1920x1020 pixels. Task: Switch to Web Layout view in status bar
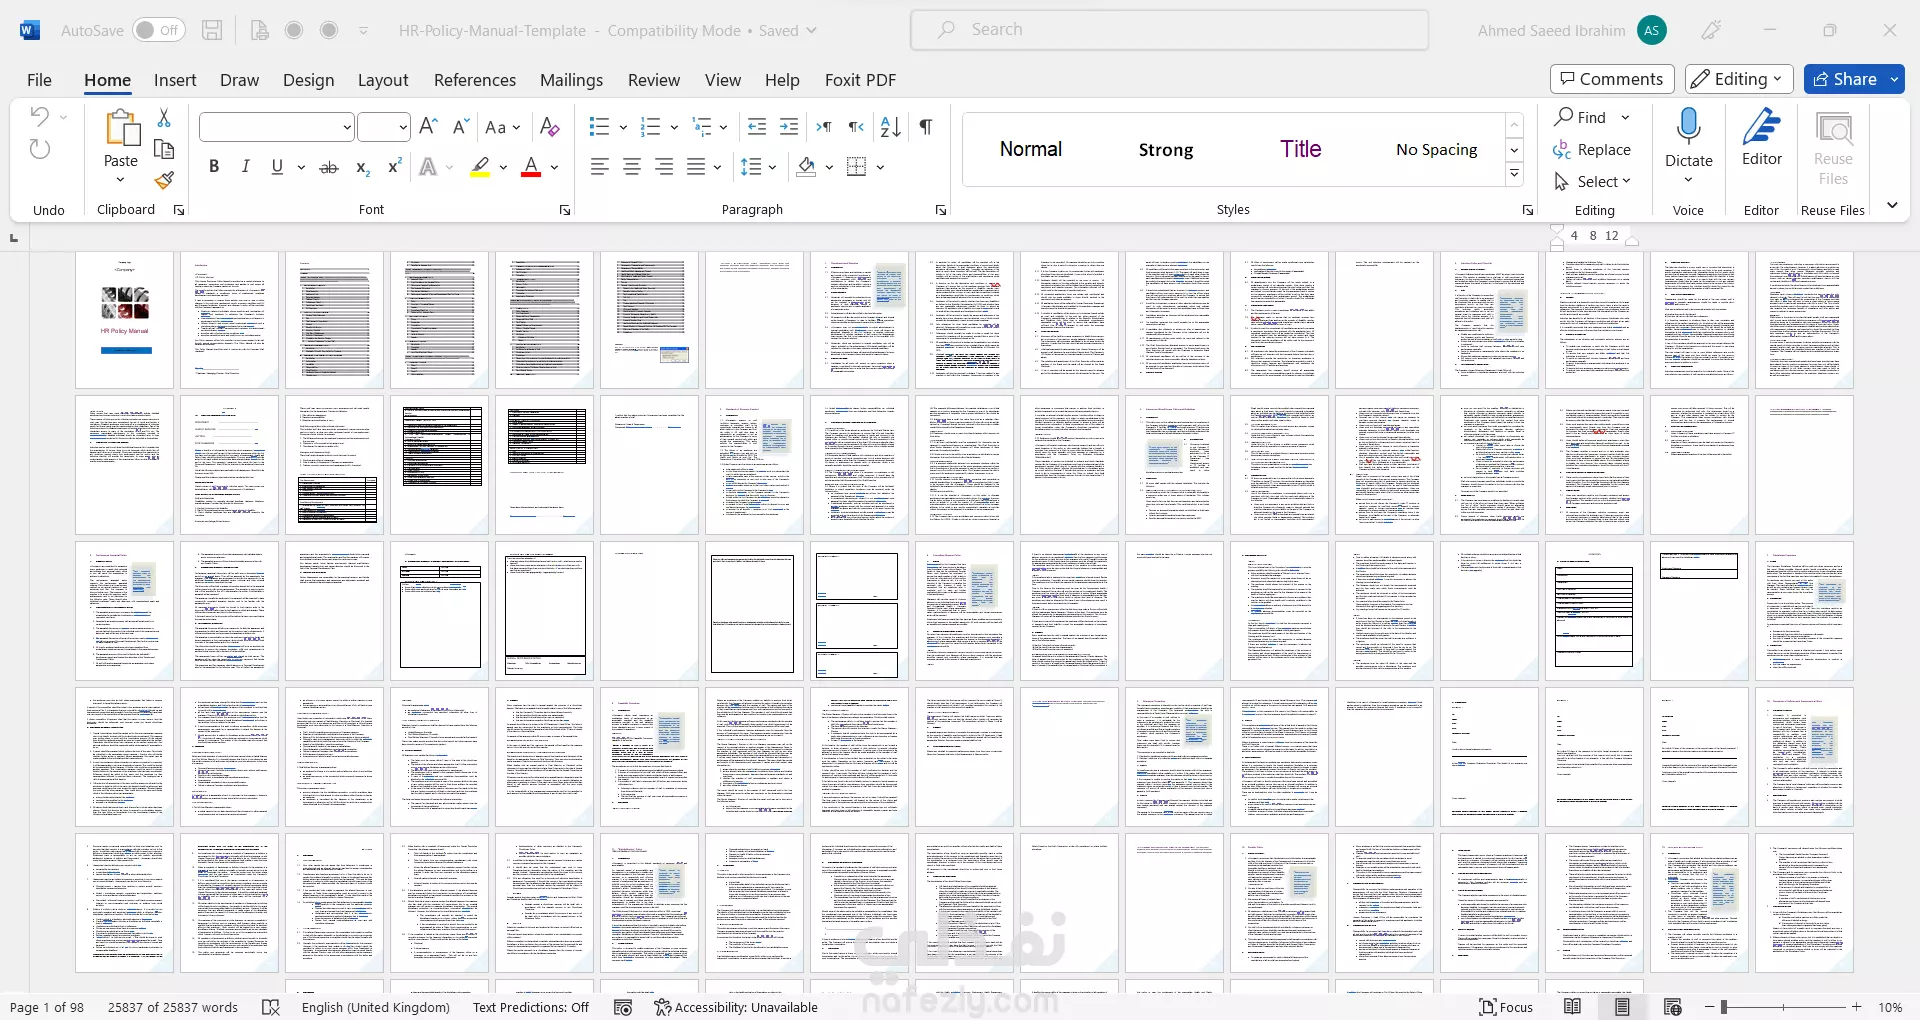[x=1673, y=1007]
